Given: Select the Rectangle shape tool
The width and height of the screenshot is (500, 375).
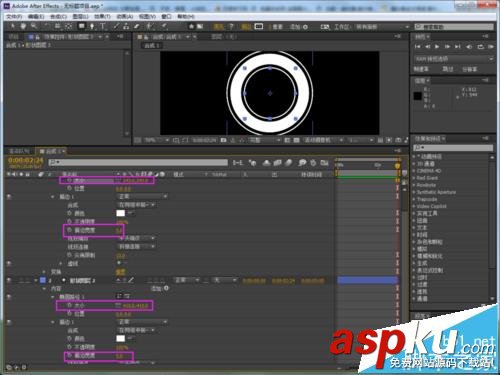Looking at the screenshot, I should [81, 26].
